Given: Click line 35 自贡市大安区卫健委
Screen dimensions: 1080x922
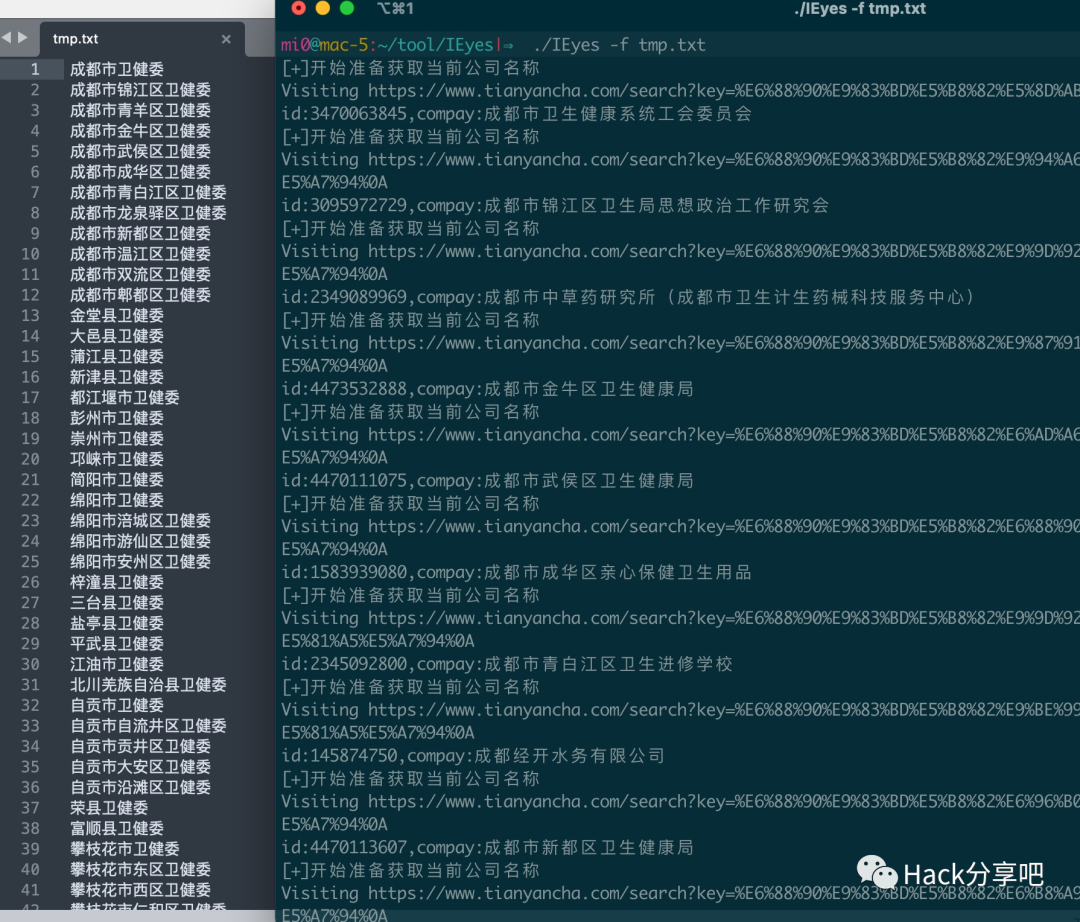Looking at the screenshot, I should [x=140, y=767].
